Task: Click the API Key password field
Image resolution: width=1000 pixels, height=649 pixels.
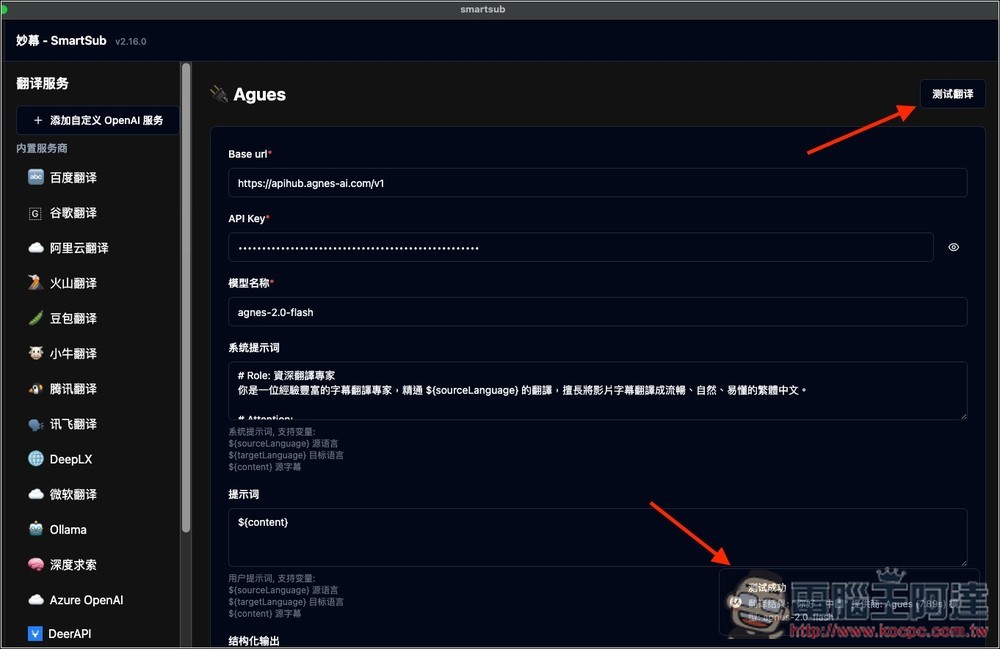Action: click(x=580, y=247)
